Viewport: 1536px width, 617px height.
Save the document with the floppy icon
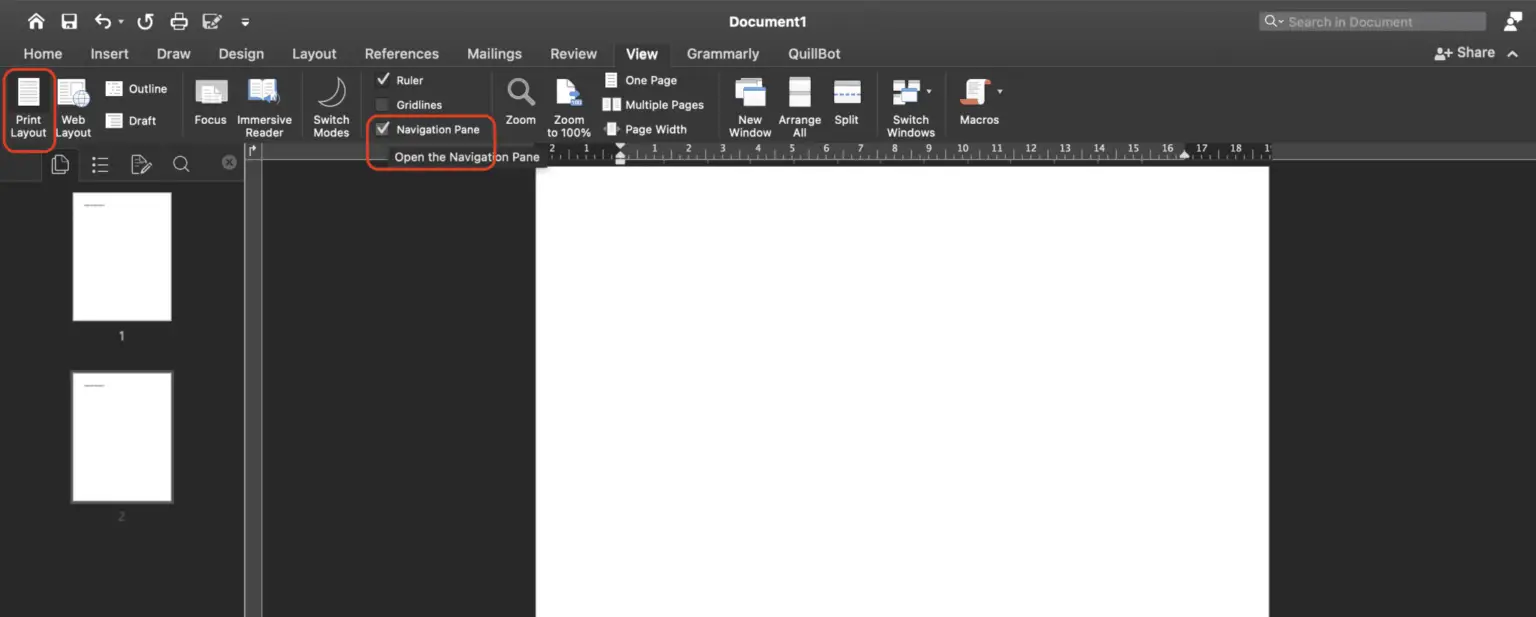[x=69, y=21]
